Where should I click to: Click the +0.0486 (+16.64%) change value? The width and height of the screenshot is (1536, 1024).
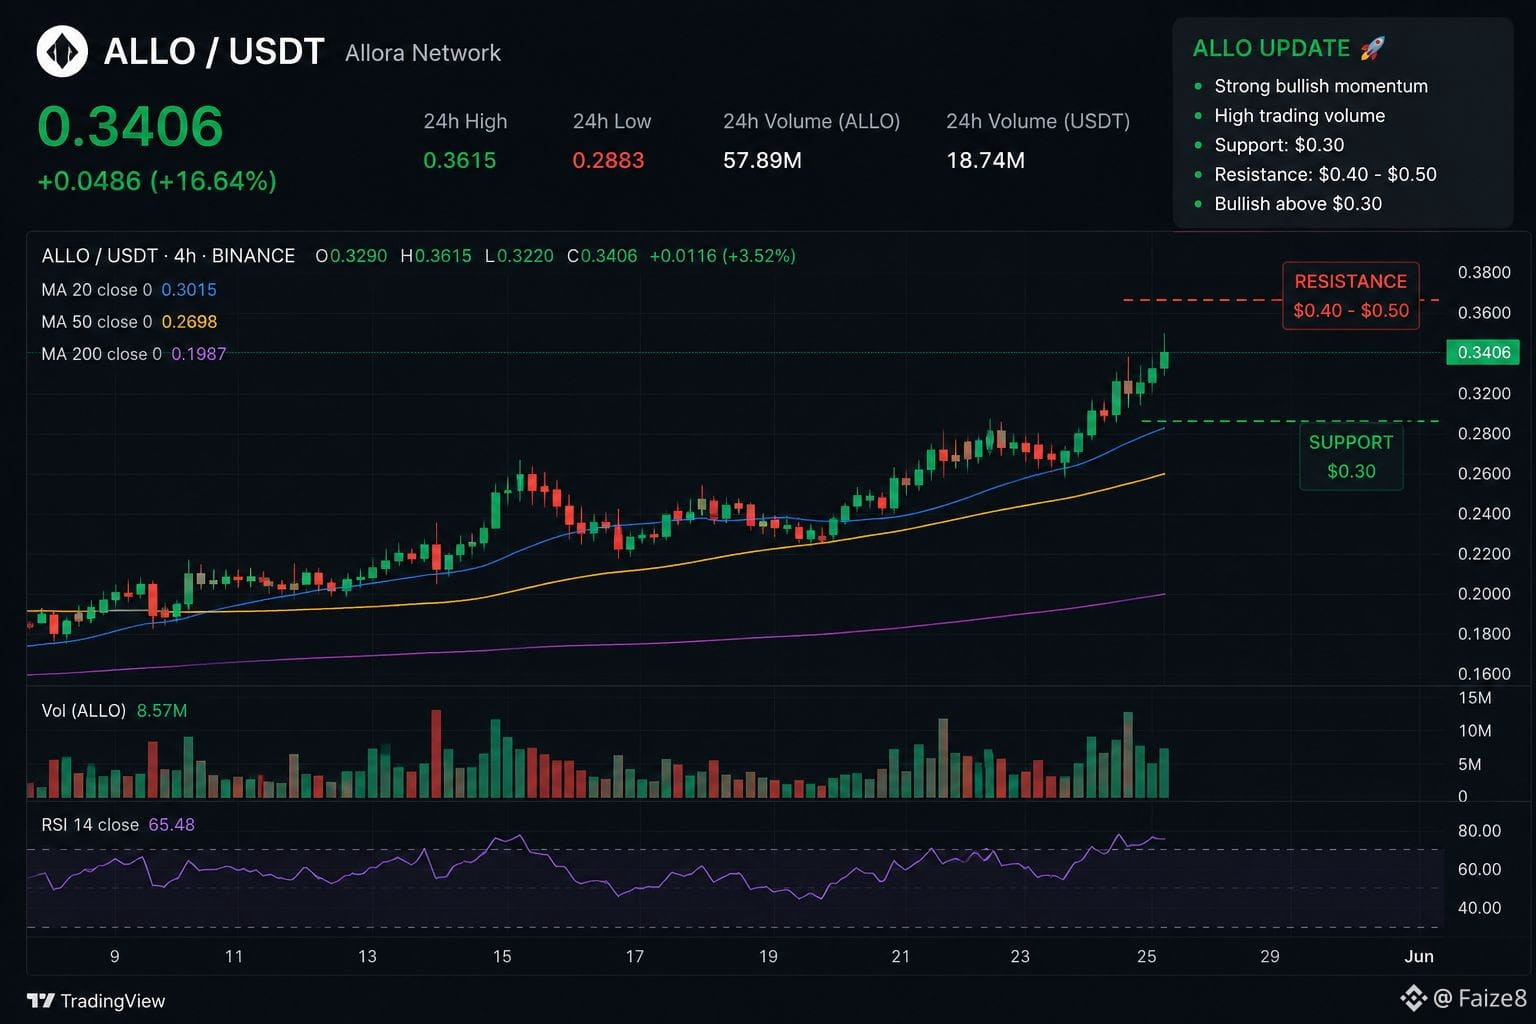click(157, 181)
